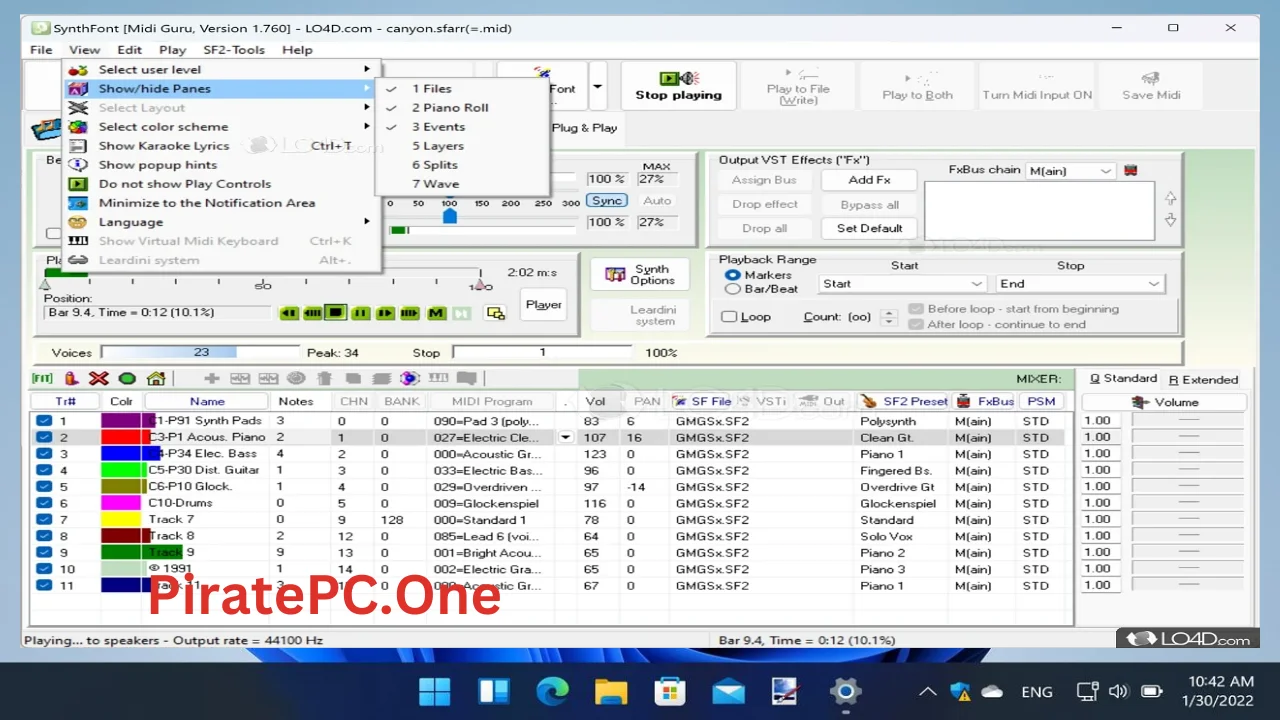This screenshot has height=720, width=1280.
Task: Choose 7 Wave pane in submenu
Action: [x=462, y=184]
